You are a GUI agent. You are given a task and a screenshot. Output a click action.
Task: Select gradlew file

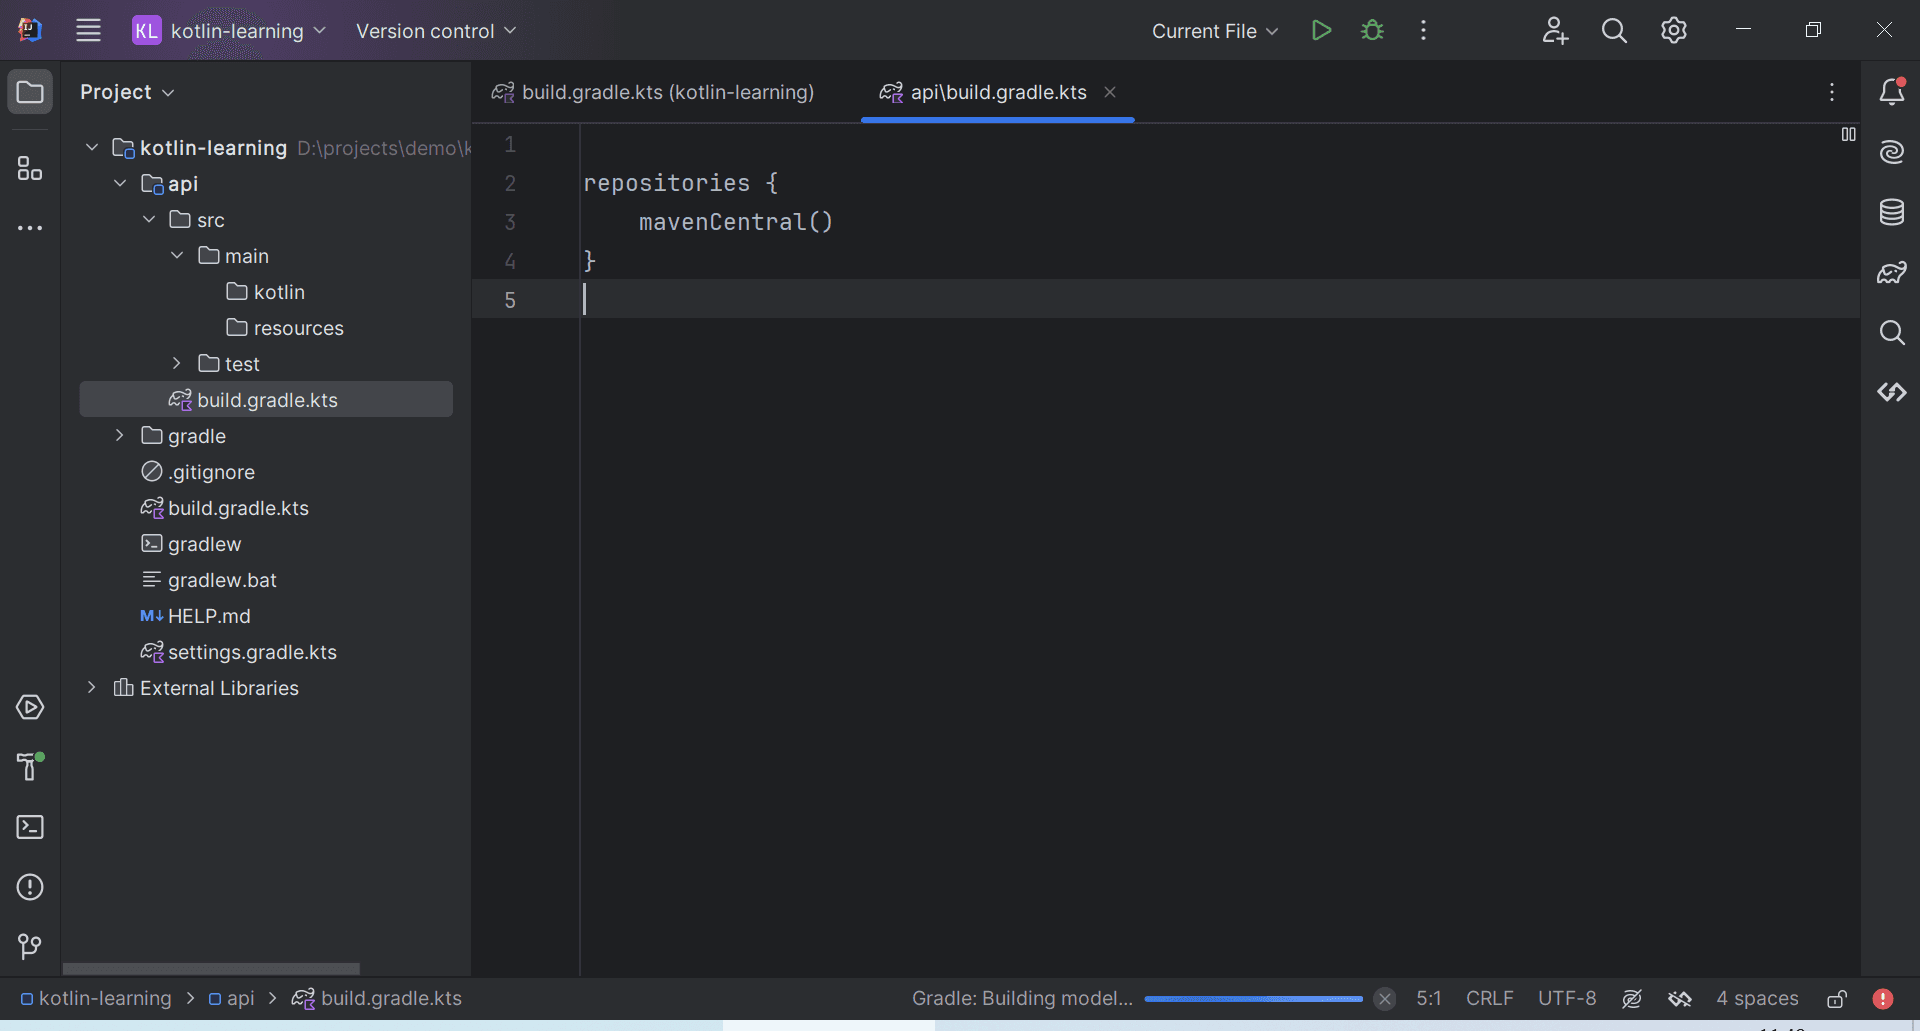click(191, 544)
